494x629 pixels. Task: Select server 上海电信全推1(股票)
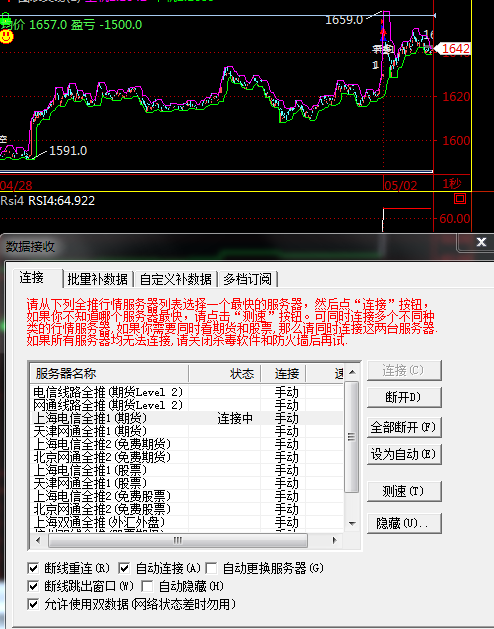[90, 470]
